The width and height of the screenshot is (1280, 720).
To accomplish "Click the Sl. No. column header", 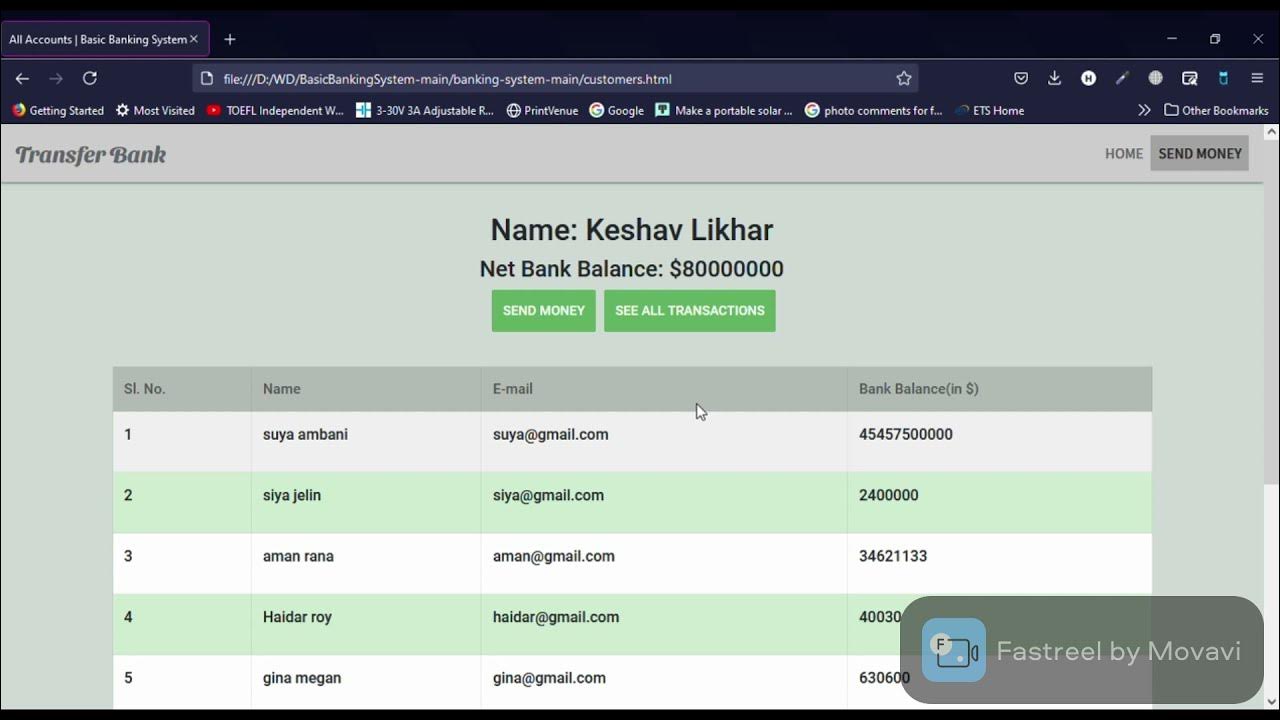I will coord(182,389).
